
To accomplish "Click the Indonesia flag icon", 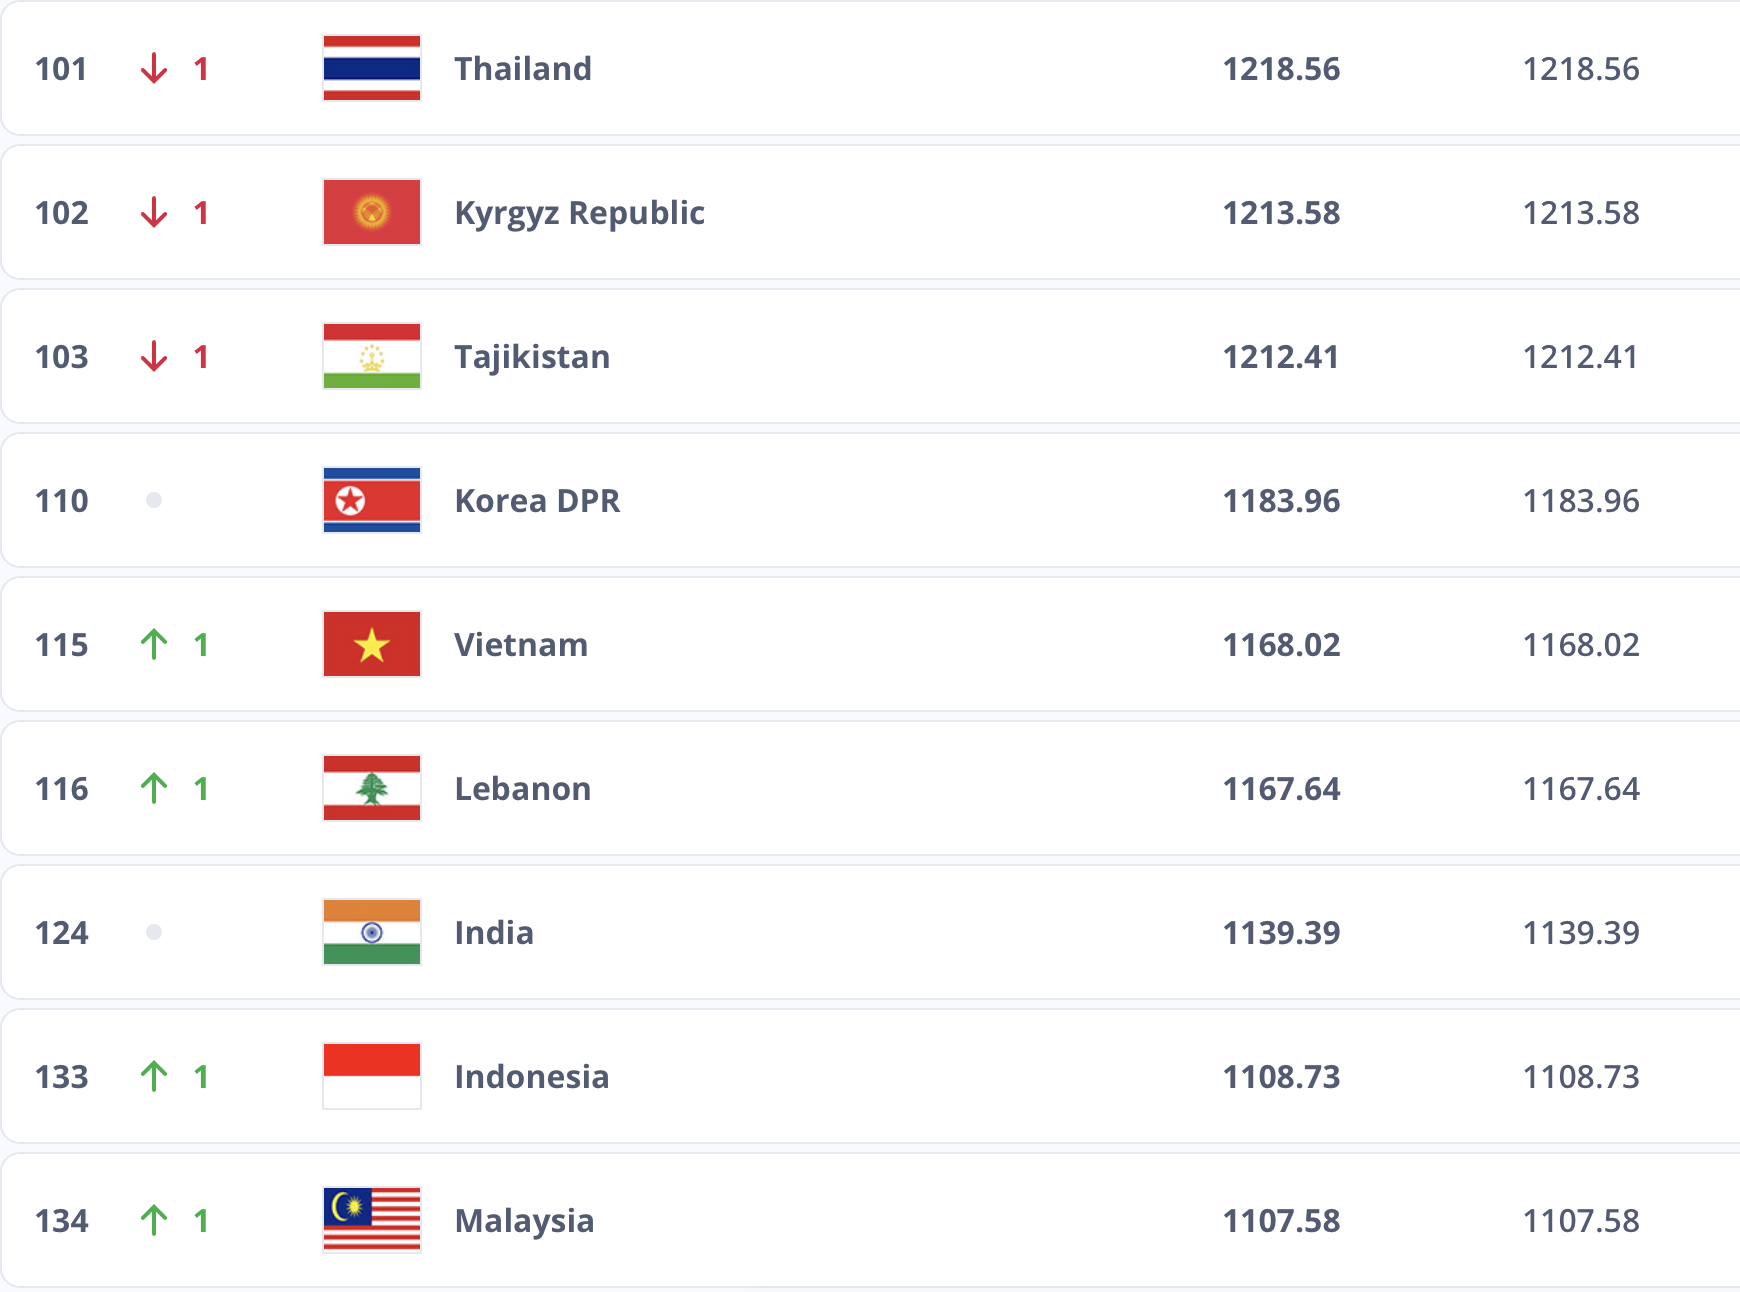I will point(371,1076).
